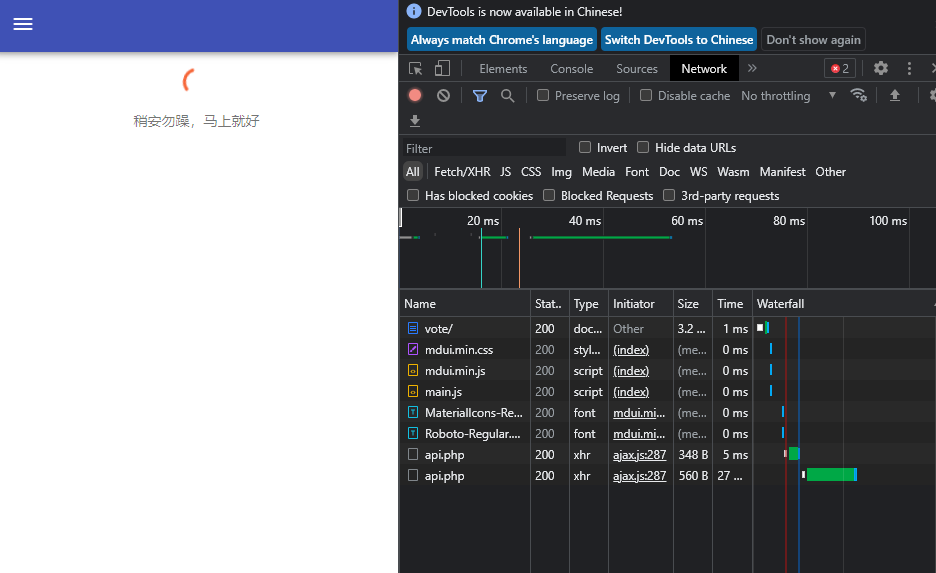
Task: Click Switch DevTools to Chinese button
Action: 679,39
